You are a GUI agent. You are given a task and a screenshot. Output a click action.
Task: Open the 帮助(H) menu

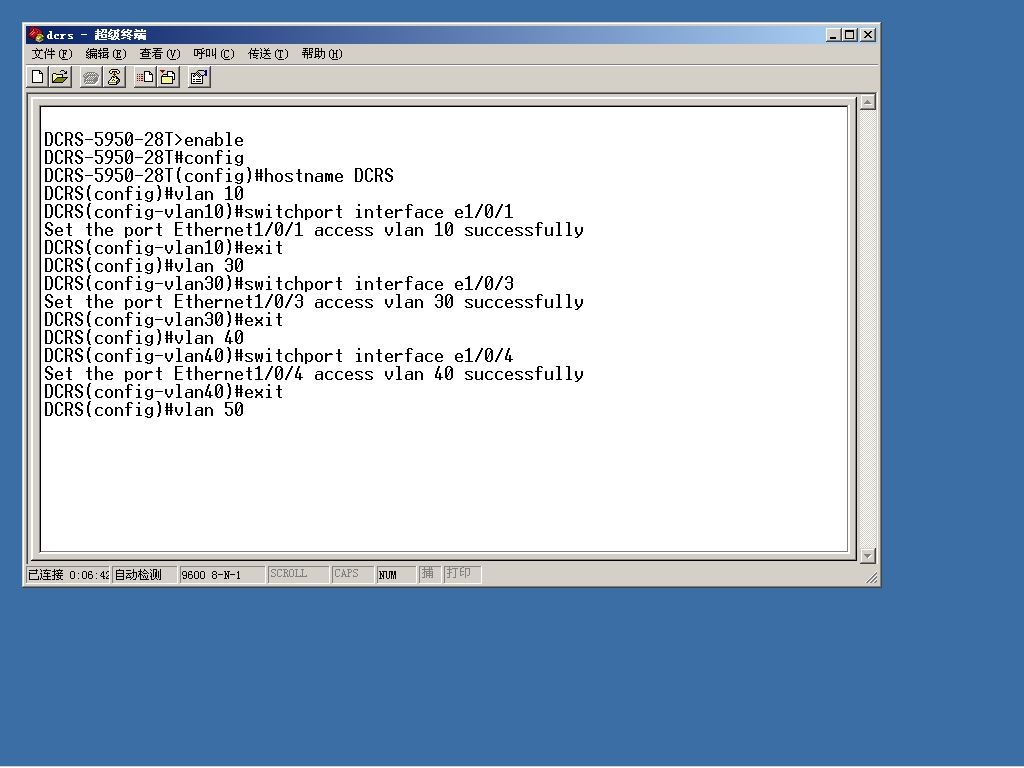322,54
